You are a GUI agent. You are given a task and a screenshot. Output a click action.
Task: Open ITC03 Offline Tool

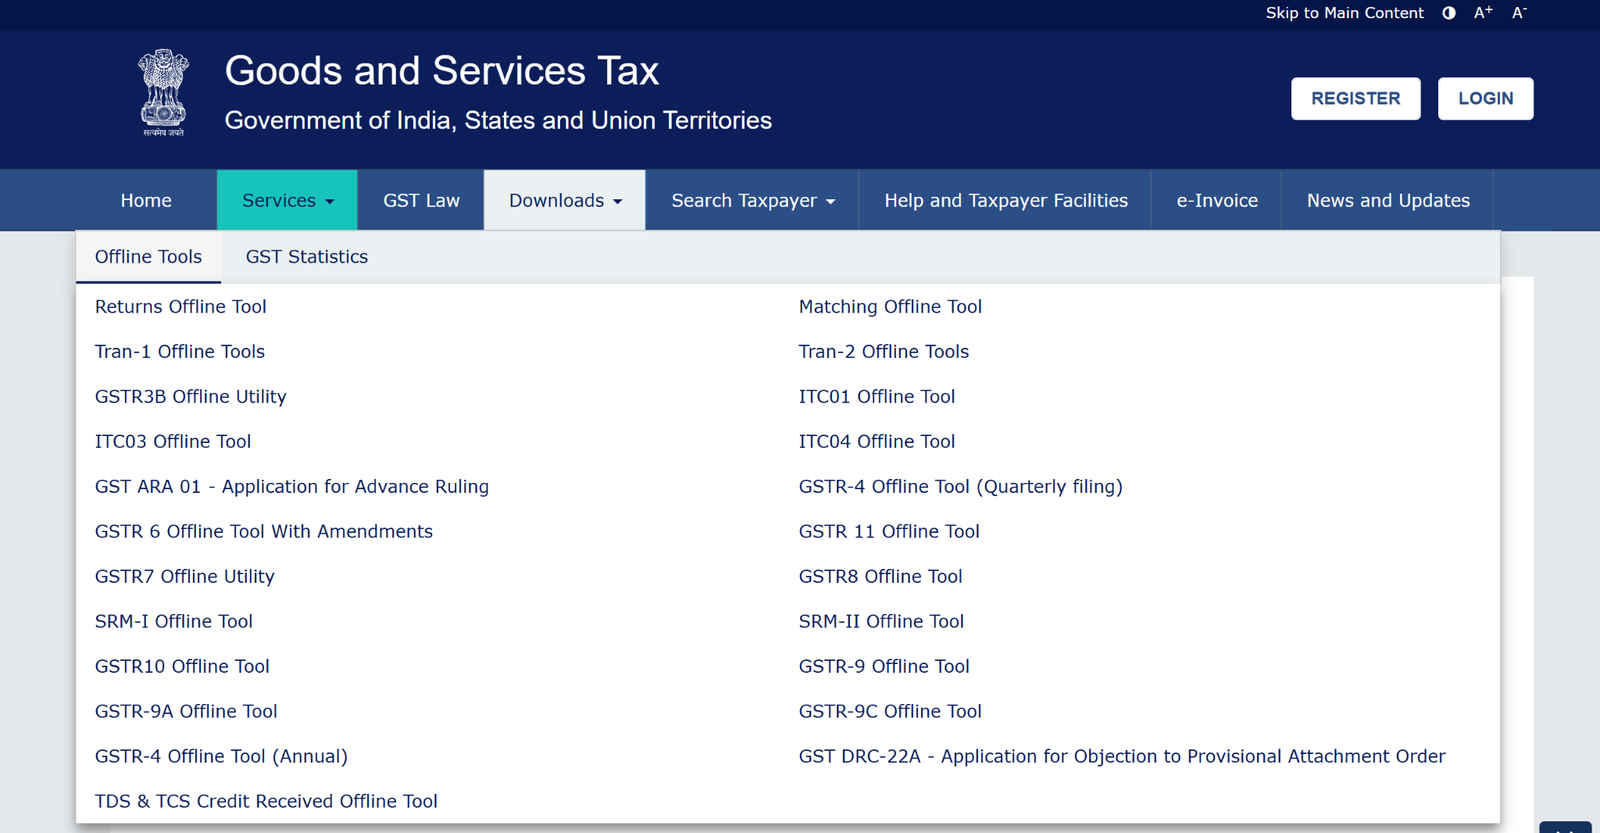click(173, 442)
